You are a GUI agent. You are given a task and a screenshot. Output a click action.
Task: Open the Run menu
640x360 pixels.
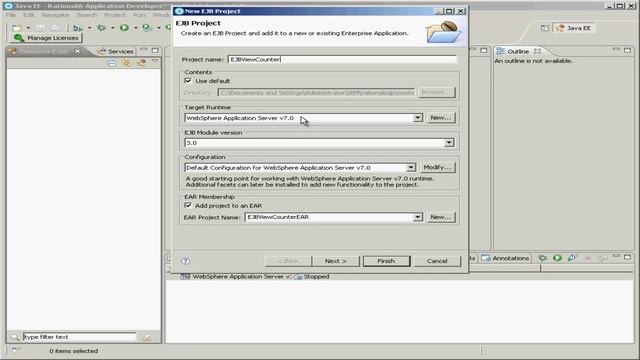click(x=139, y=15)
